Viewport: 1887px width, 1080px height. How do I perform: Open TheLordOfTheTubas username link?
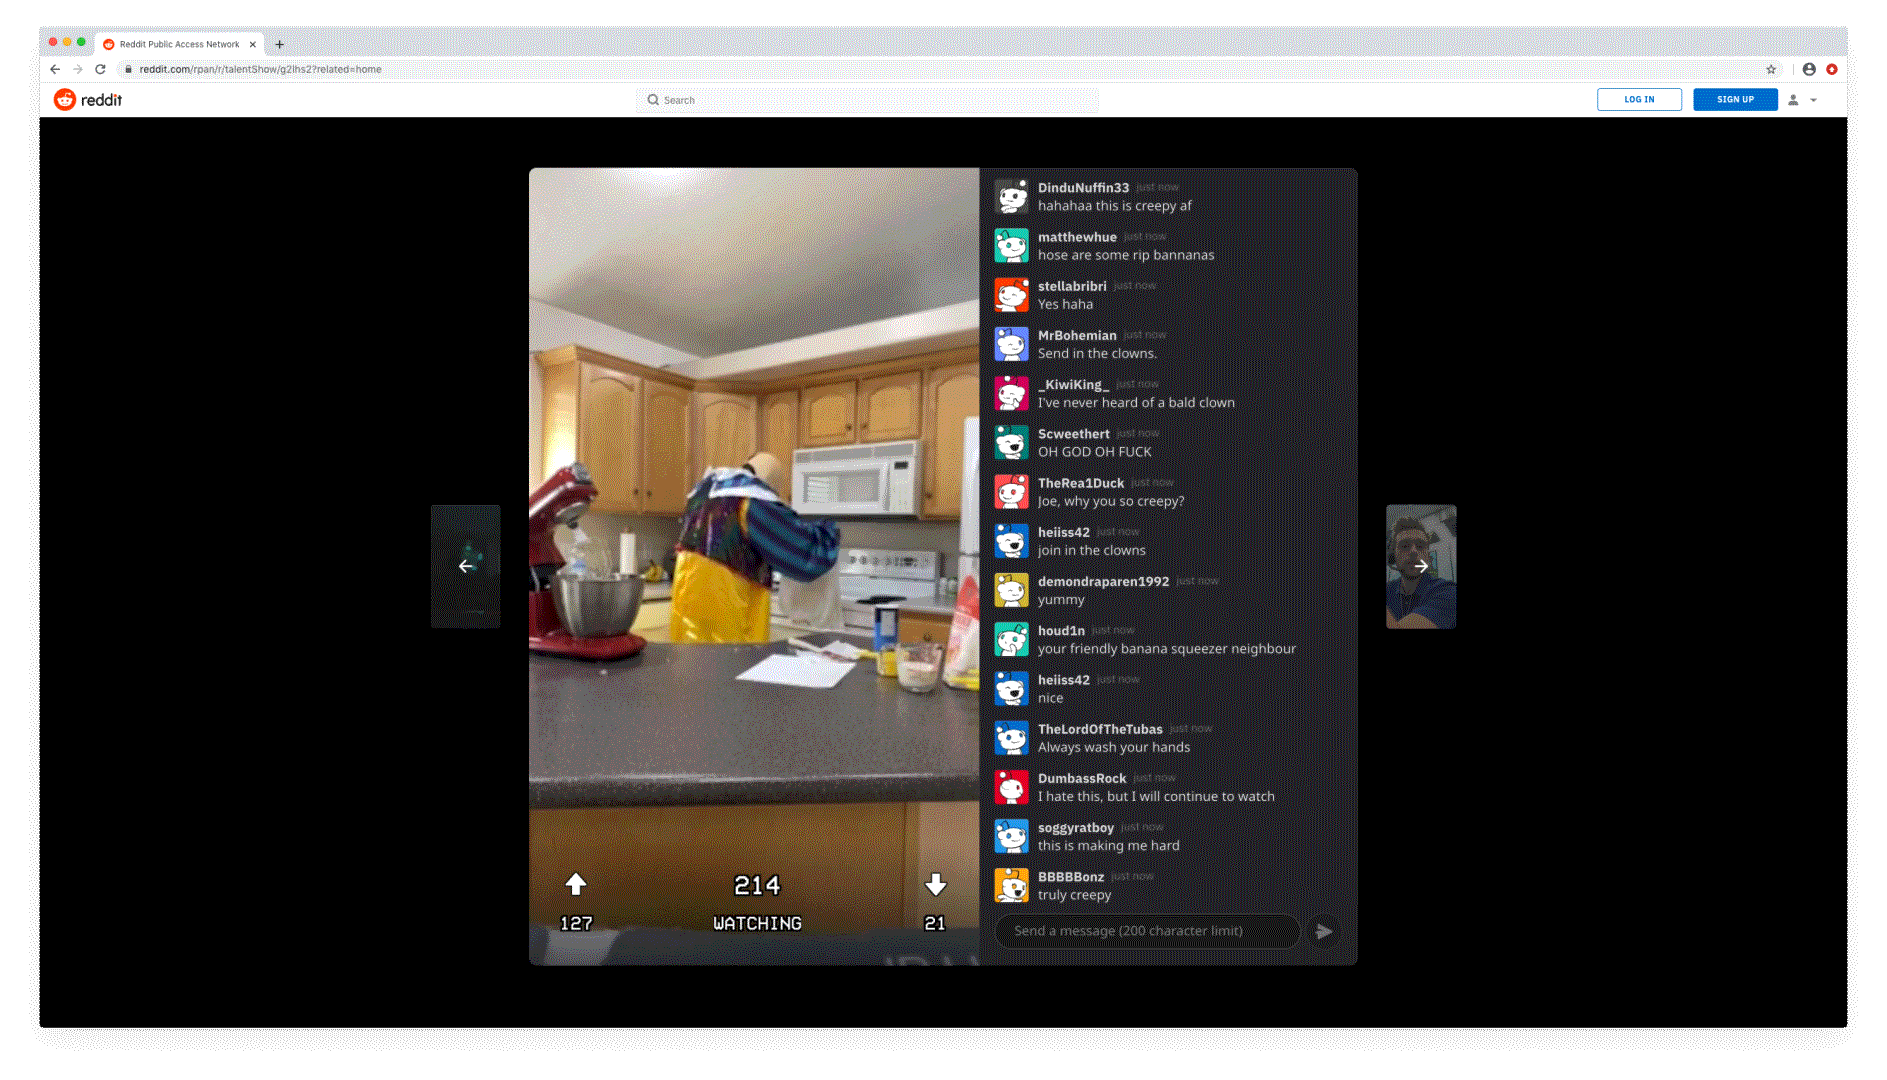(x=1099, y=729)
